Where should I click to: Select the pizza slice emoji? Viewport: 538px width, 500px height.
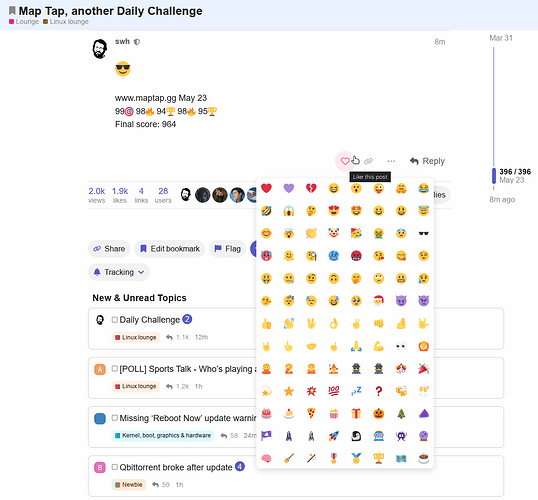311,413
